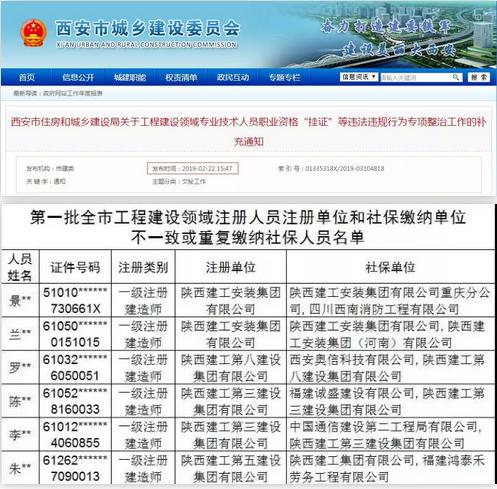
Task: Select ID cell 61262******7090013
Action: [x=75, y=468]
